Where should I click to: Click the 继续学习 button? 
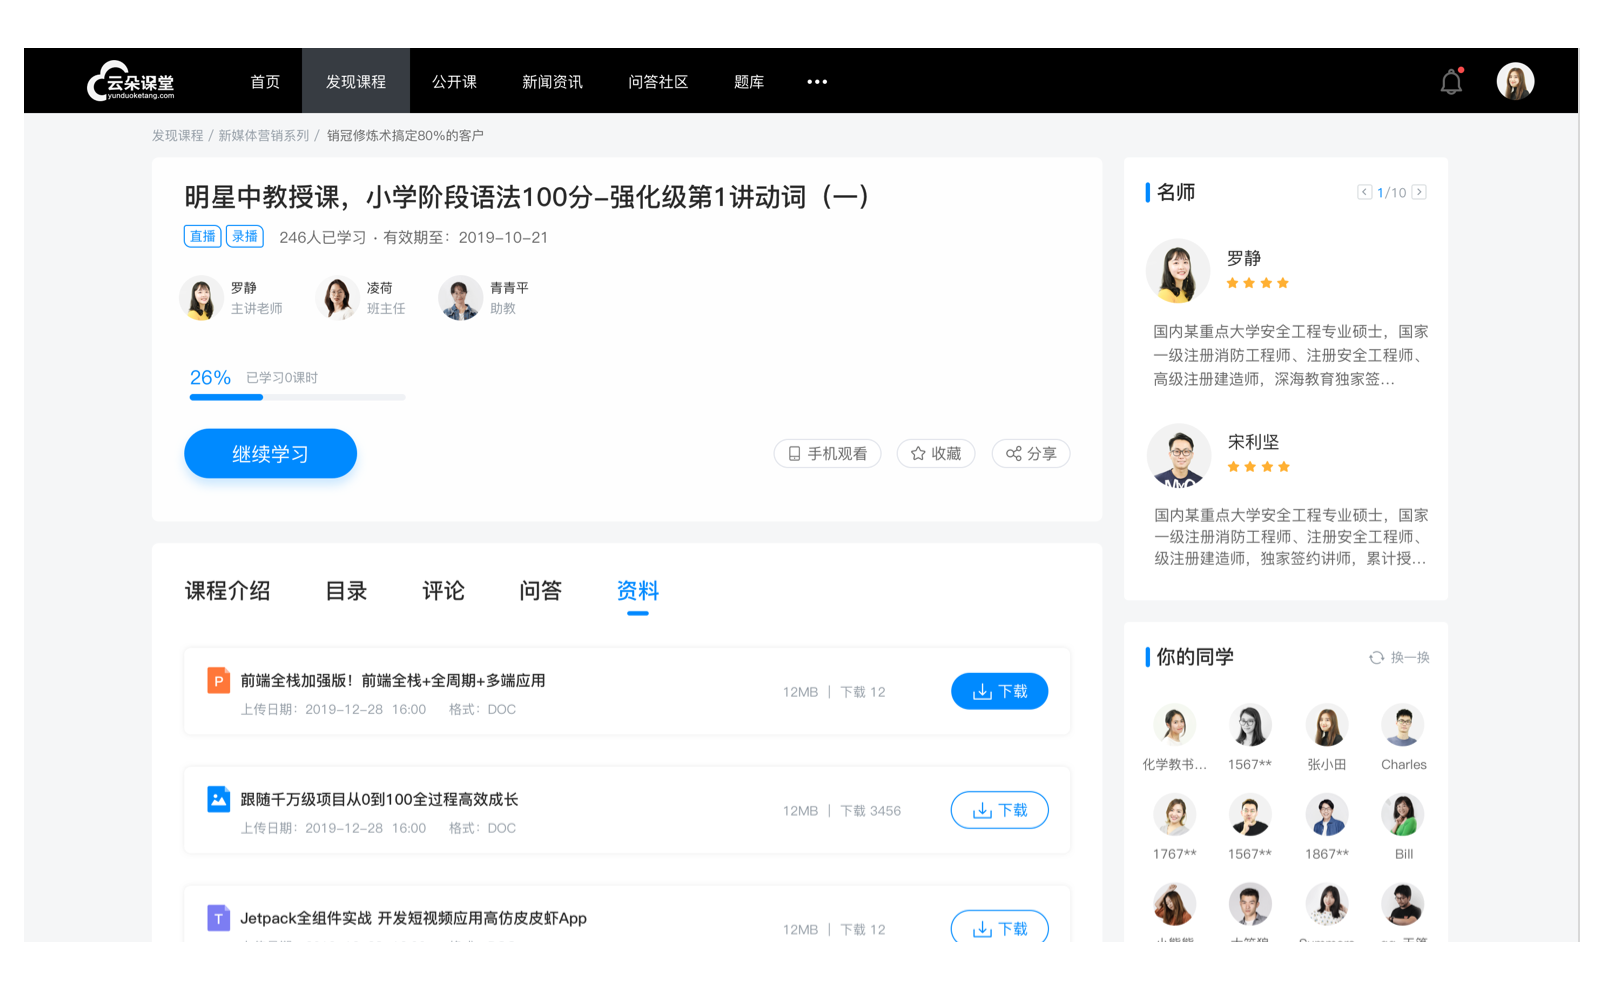[270, 453]
